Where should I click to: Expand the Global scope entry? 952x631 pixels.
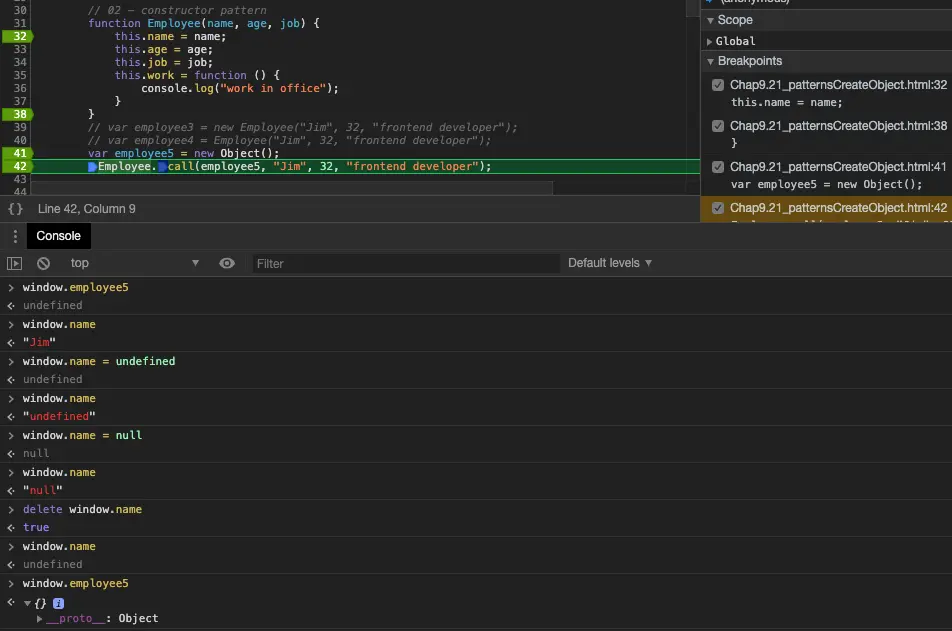click(709, 42)
